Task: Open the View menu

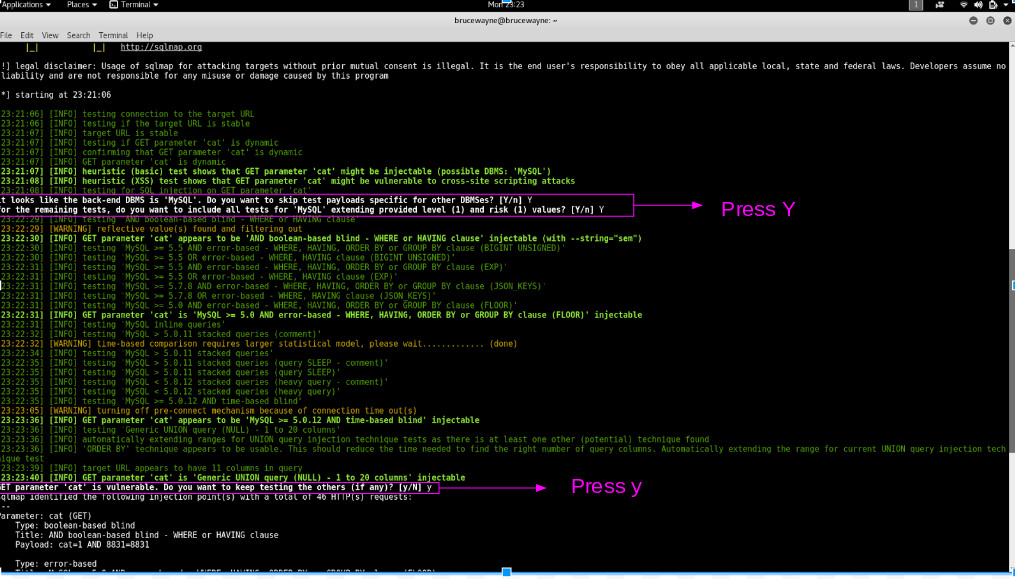Action: click(50, 36)
